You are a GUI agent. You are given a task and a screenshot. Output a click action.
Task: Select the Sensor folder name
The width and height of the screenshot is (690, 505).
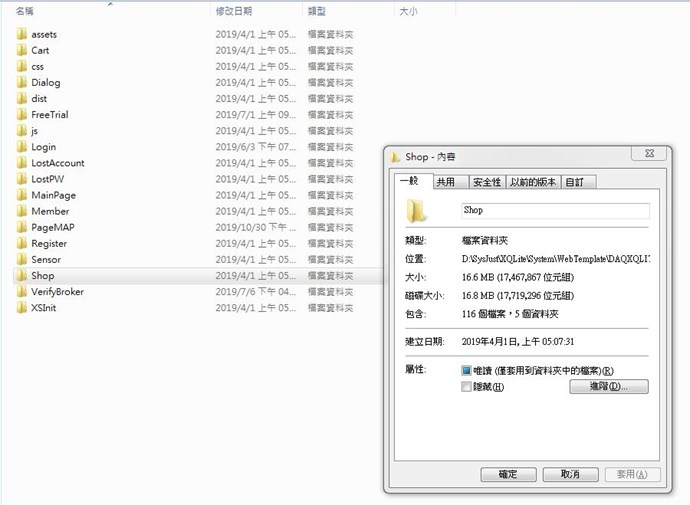46,259
